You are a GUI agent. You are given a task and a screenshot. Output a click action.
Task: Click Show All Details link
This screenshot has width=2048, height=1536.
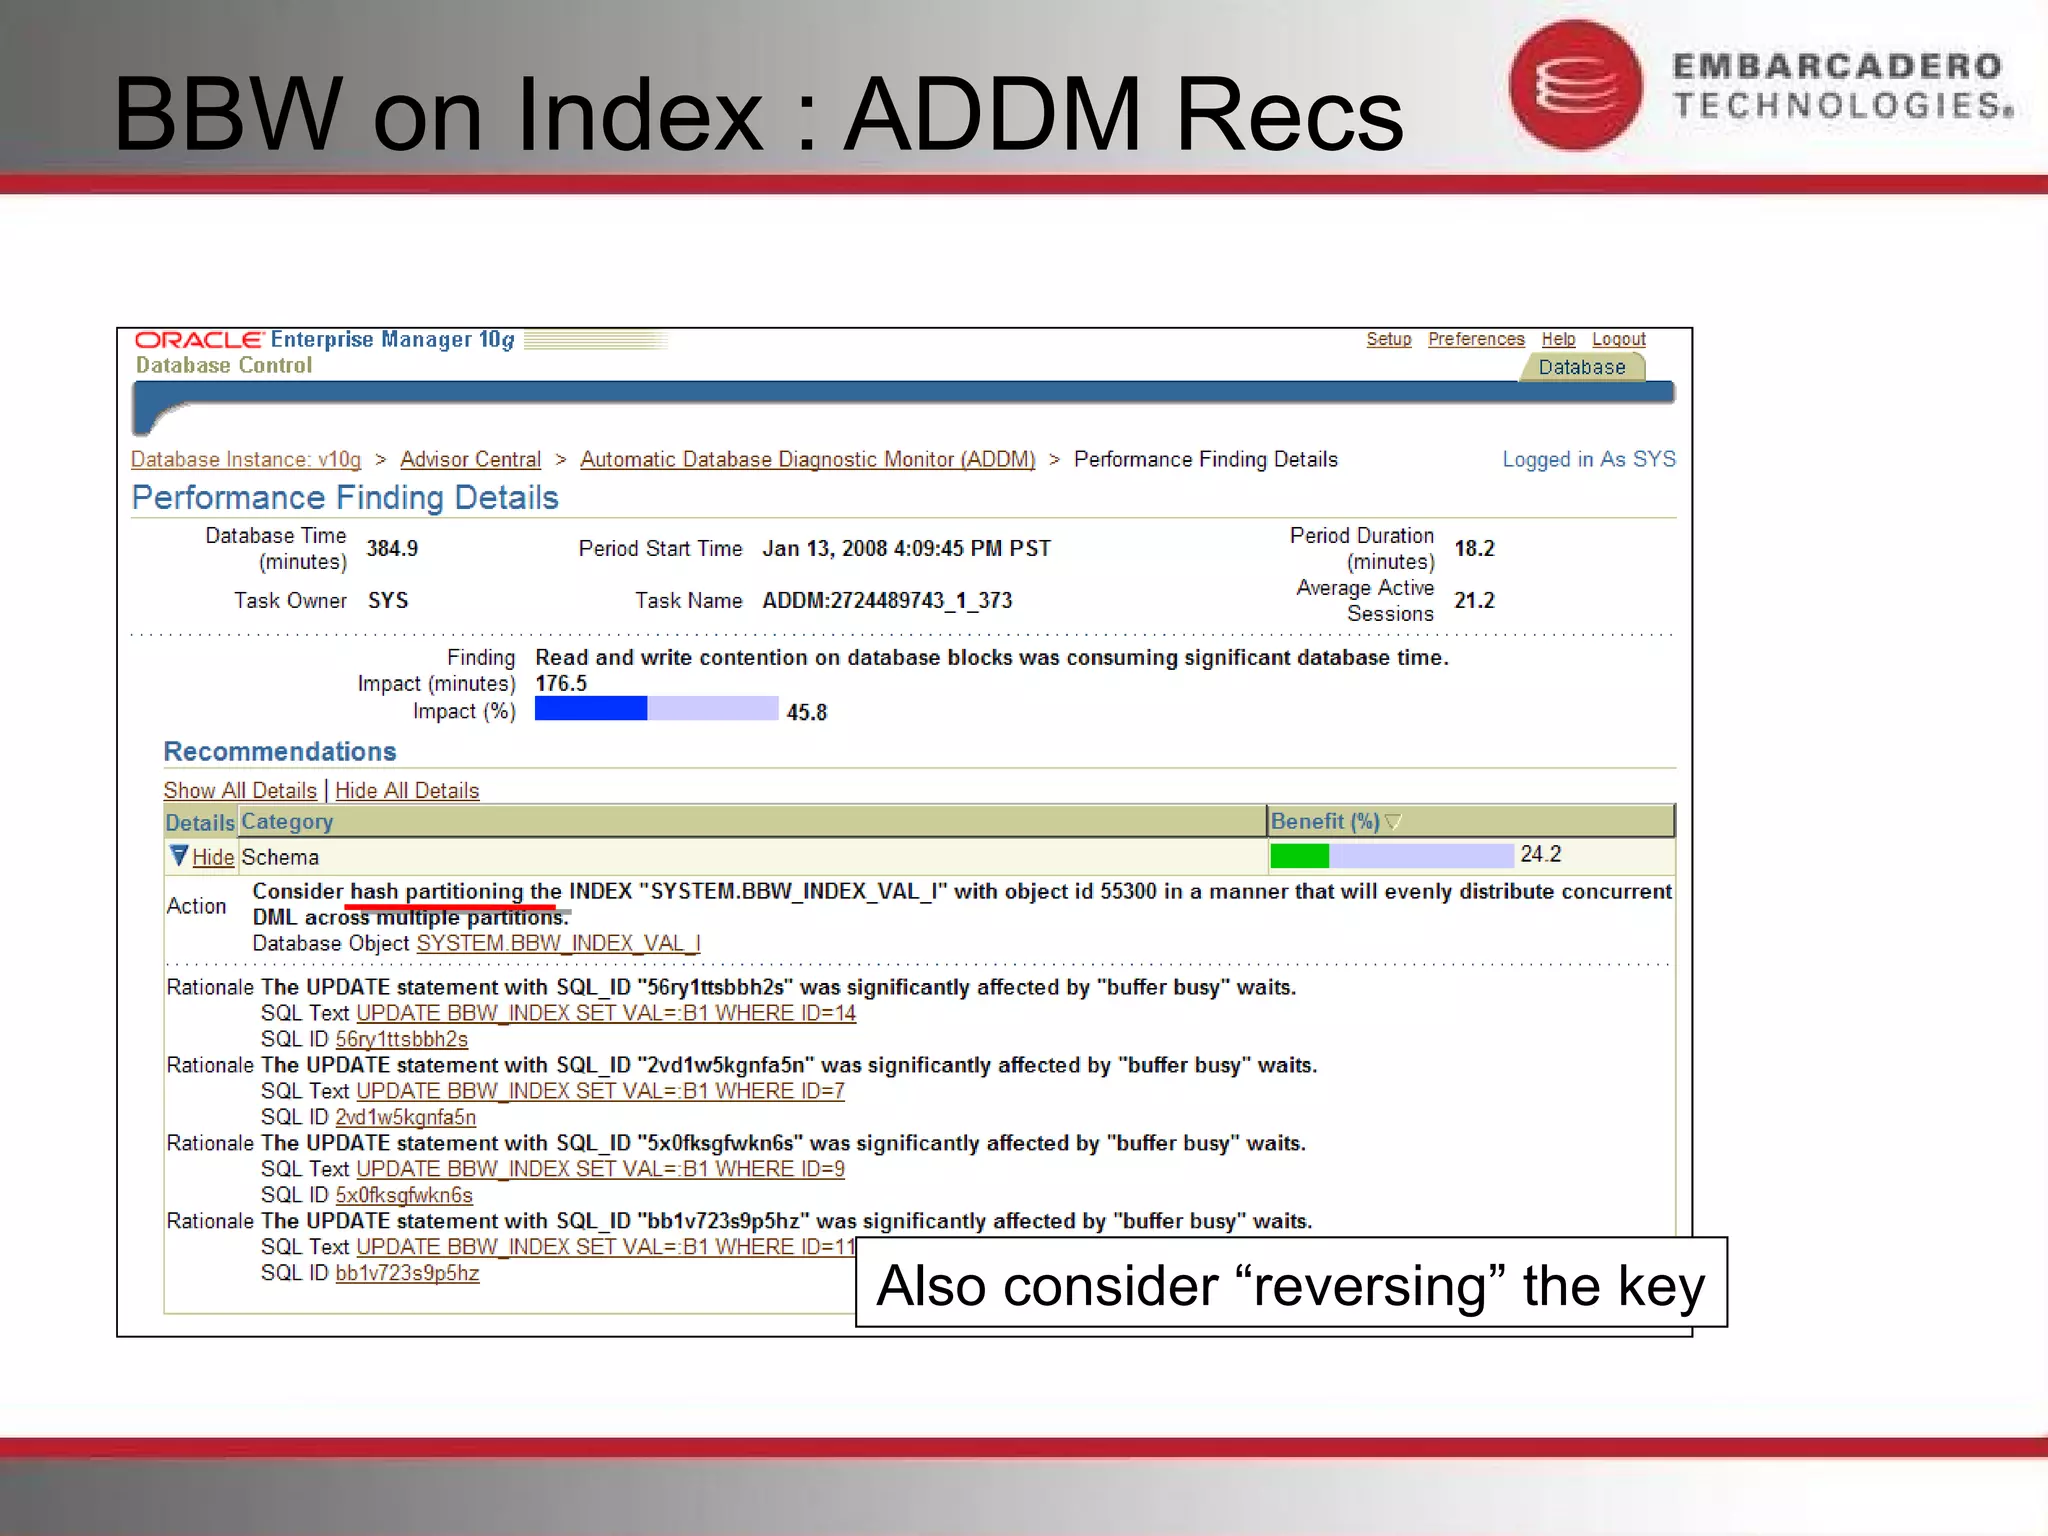240,790
